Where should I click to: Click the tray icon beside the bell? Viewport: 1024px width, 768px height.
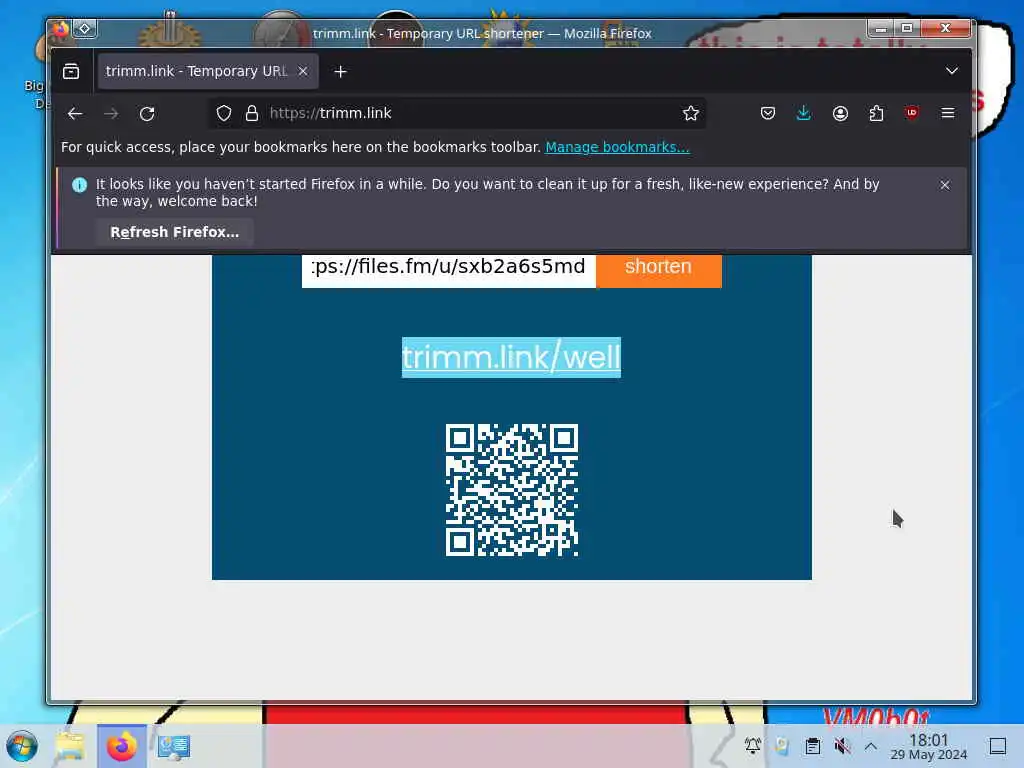click(782, 745)
